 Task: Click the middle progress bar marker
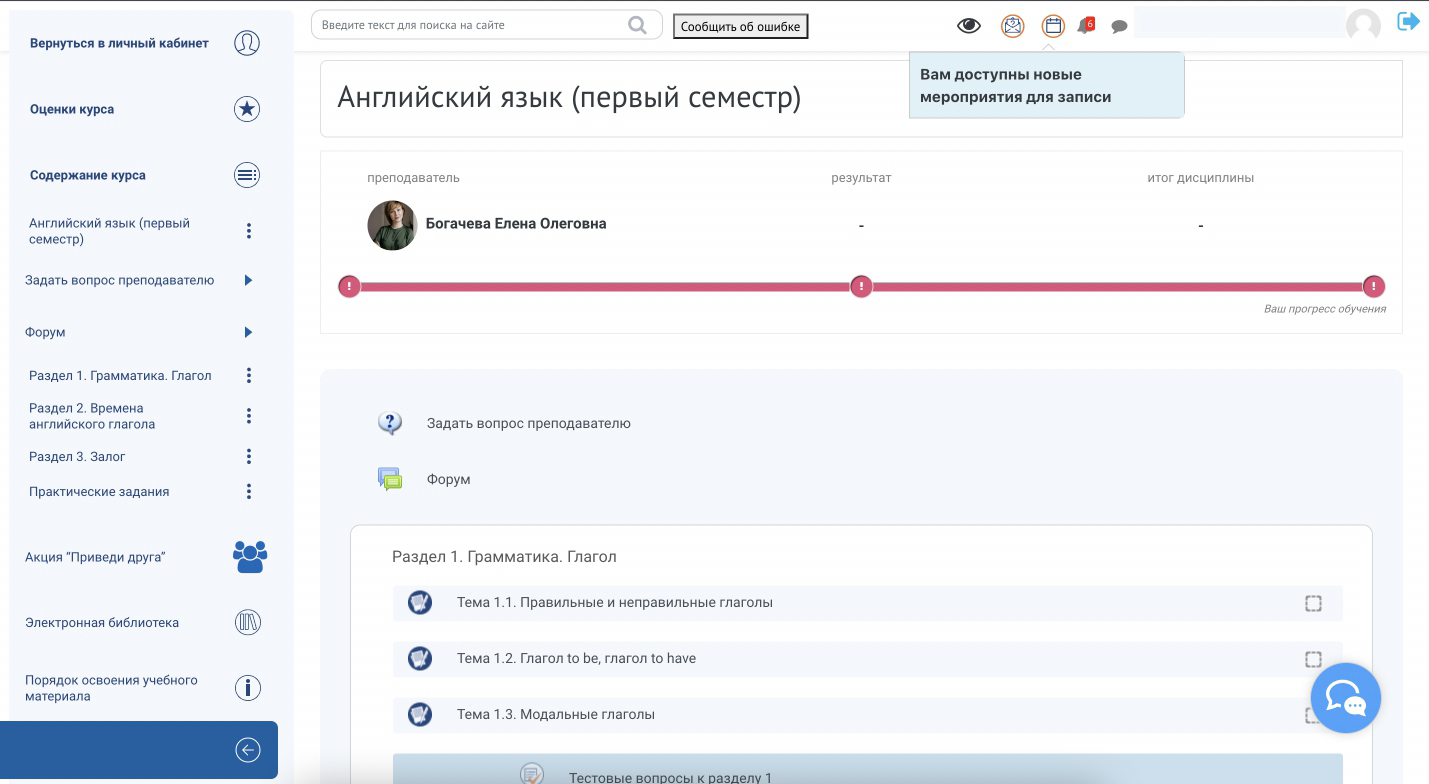[861, 287]
